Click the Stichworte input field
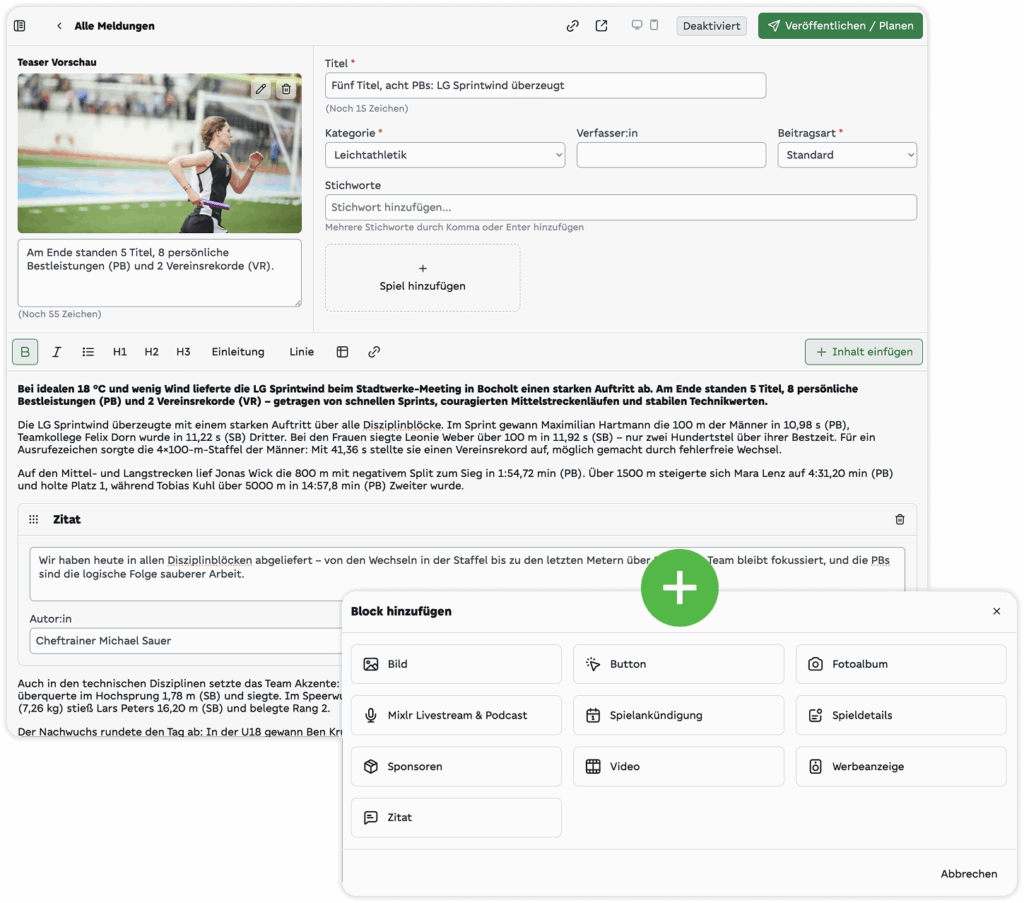The height and width of the screenshot is (903, 1024). [620, 207]
